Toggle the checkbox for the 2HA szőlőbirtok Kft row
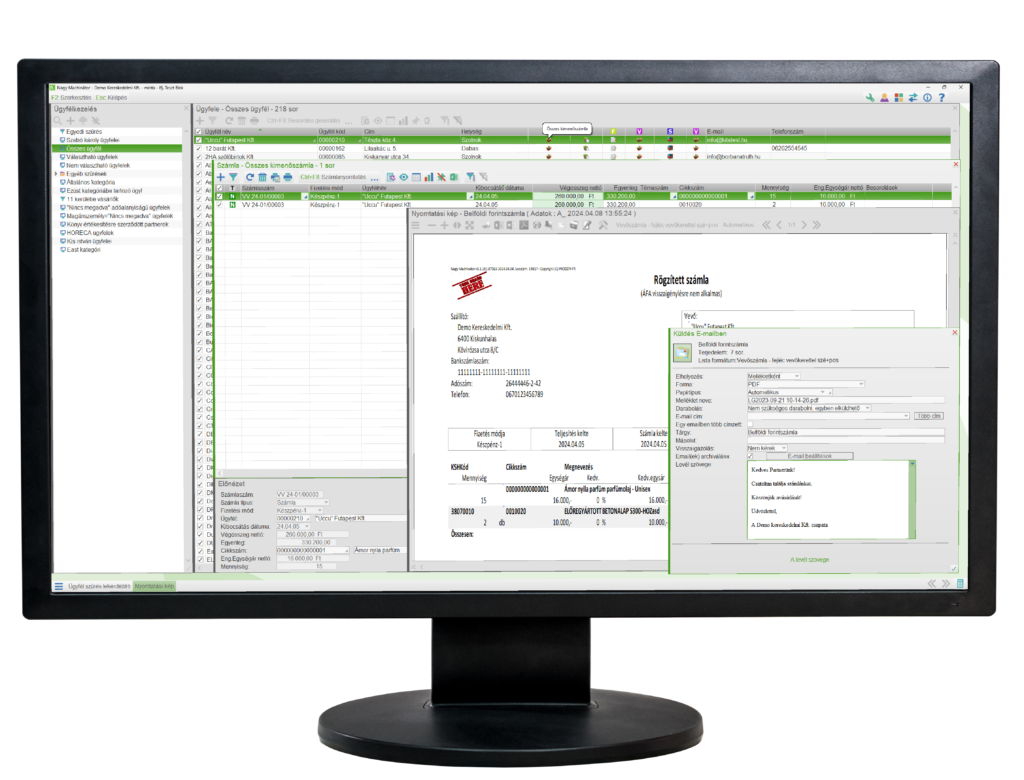The width and height of the screenshot is (1024, 780). 199,157
